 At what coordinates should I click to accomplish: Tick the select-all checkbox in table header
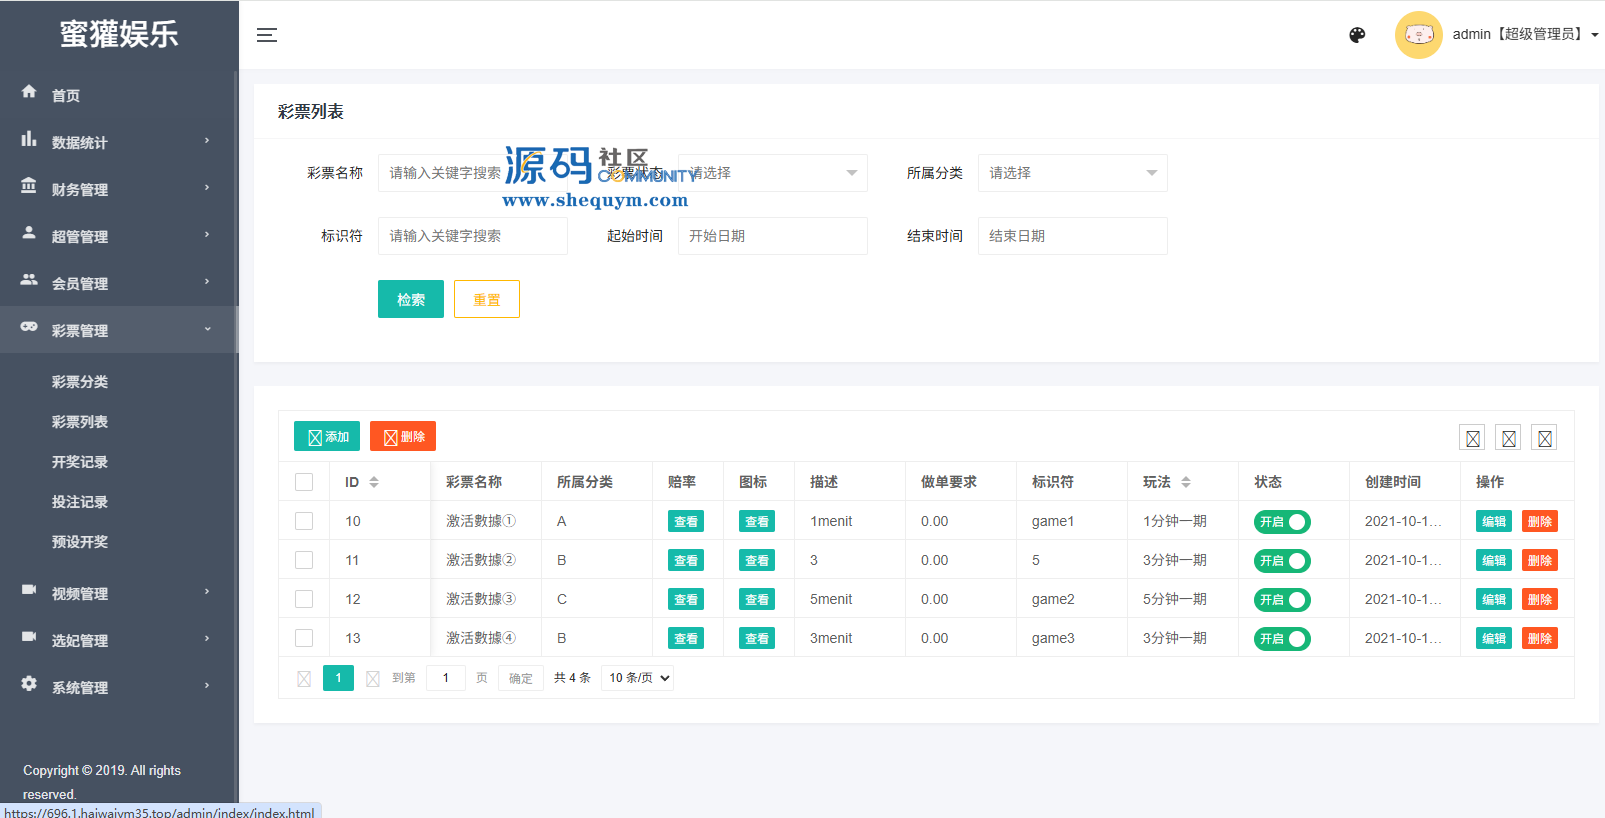click(x=304, y=482)
